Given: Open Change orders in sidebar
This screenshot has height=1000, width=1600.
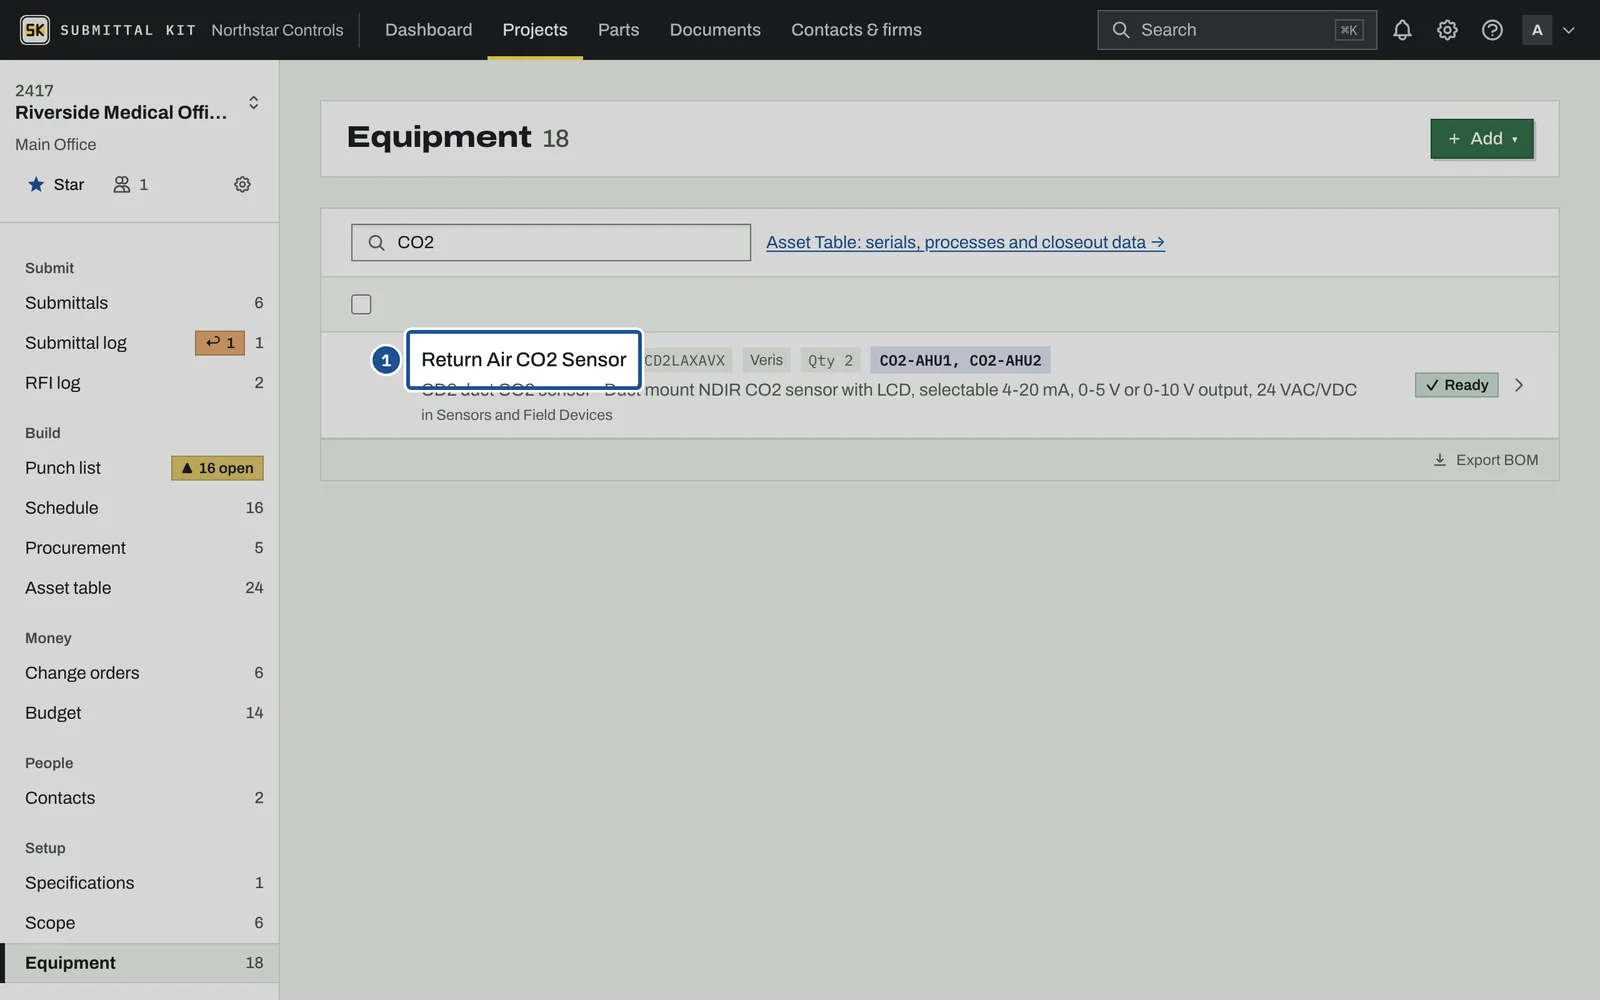Looking at the screenshot, I should click(140, 673).
